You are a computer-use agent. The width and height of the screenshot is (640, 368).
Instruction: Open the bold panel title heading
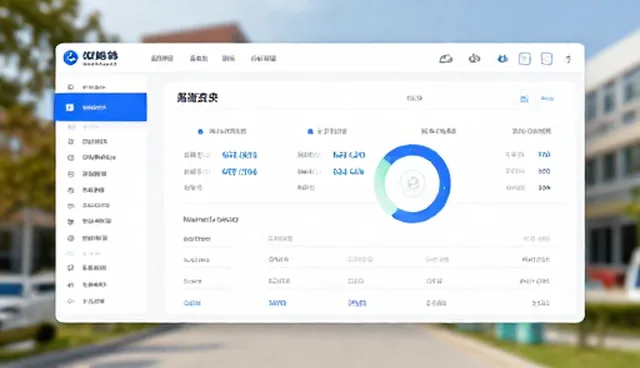point(198,98)
